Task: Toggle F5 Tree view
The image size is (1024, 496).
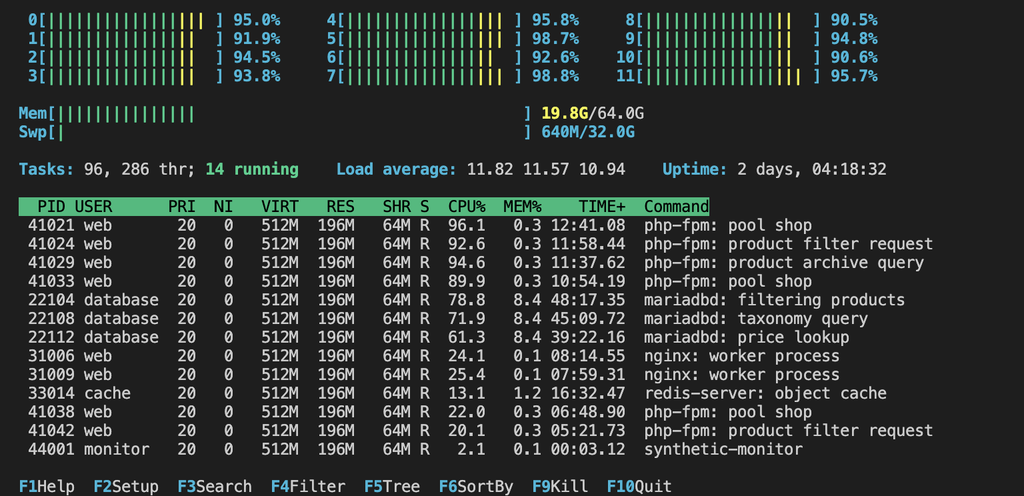Action: (x=392, y=487)
